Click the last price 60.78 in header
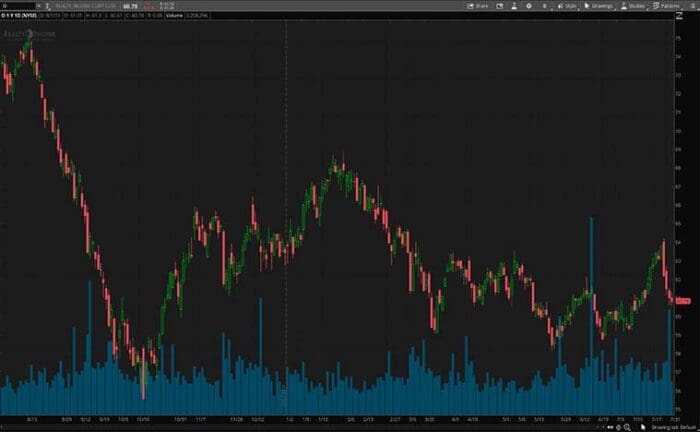This screenshot has height=432, width=700. [130, 6]
